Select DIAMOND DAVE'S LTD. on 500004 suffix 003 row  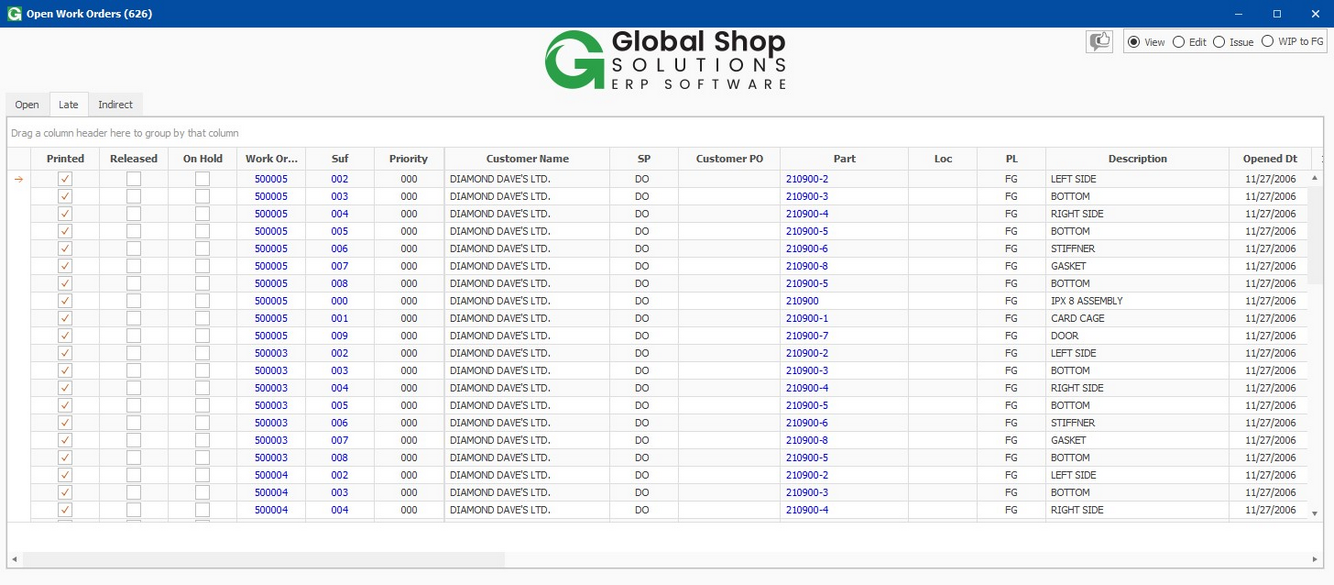coord(527,493)
